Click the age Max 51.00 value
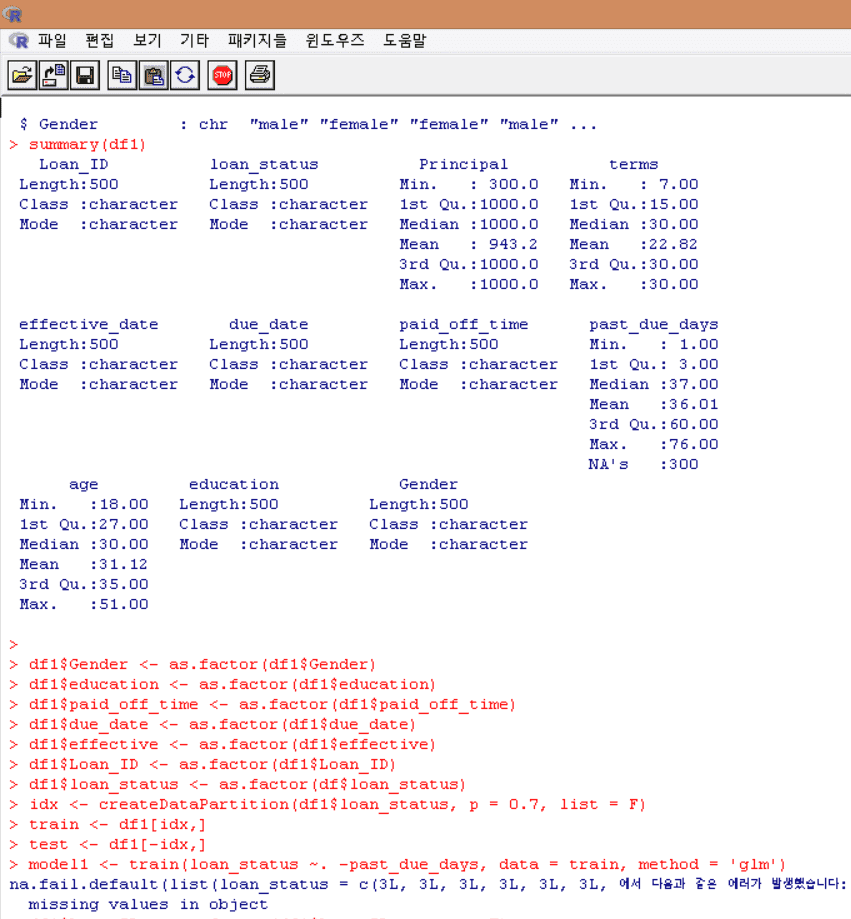Screen dimensions: 851x919 point(124,604)
